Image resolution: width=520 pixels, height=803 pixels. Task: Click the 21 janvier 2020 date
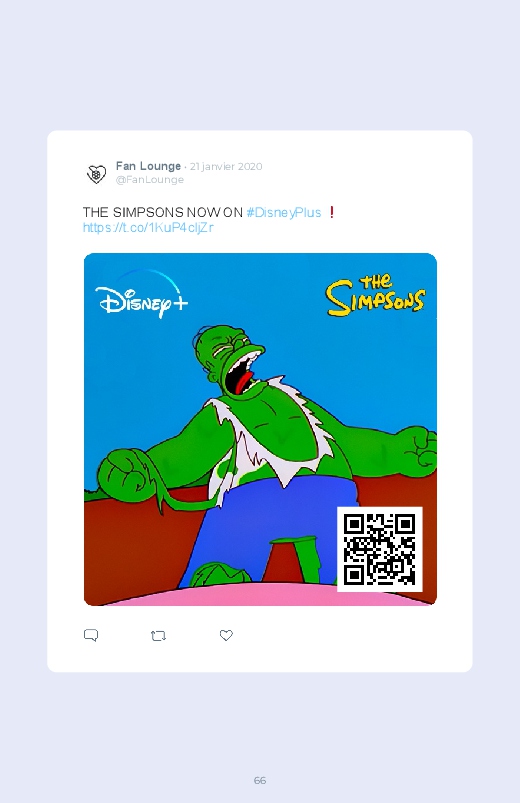(x=226, y=166)
